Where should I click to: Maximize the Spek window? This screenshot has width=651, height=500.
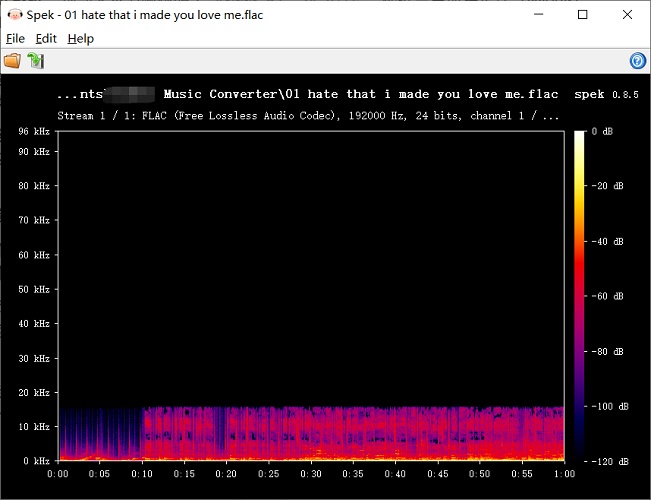point(582,15)
